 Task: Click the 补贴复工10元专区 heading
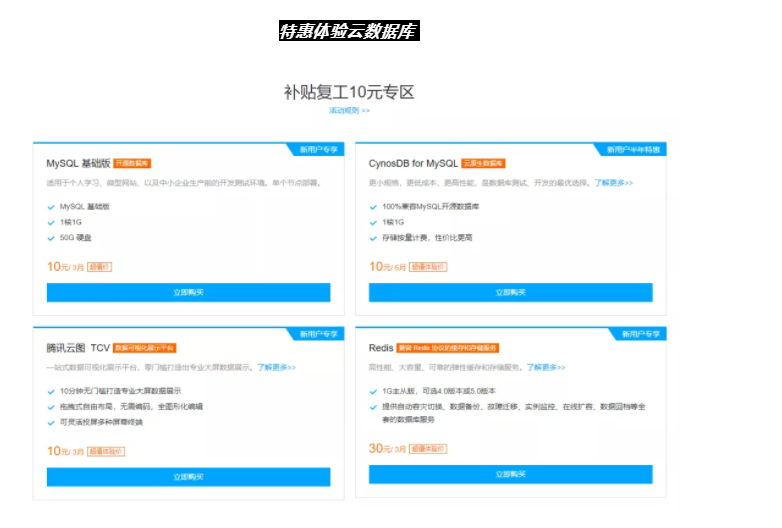pyautogui.click(x=349, y=92)
